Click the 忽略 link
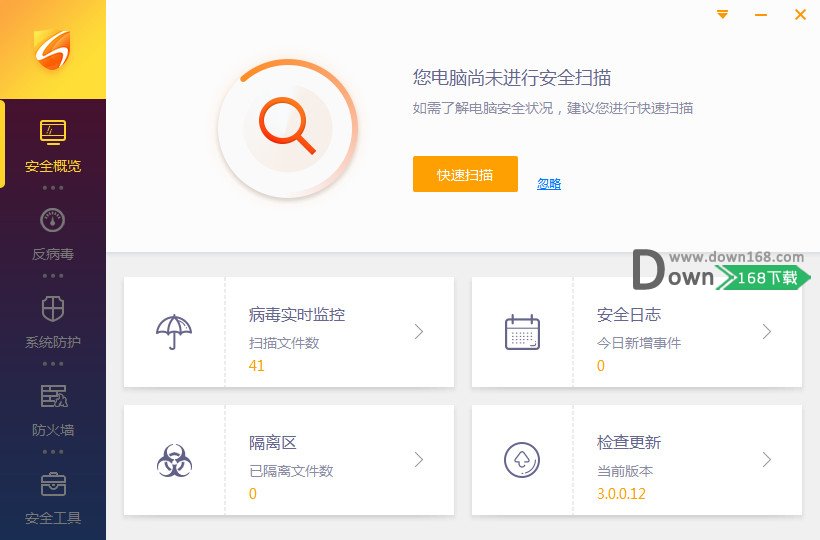820x540 pixels. (549, 183)
